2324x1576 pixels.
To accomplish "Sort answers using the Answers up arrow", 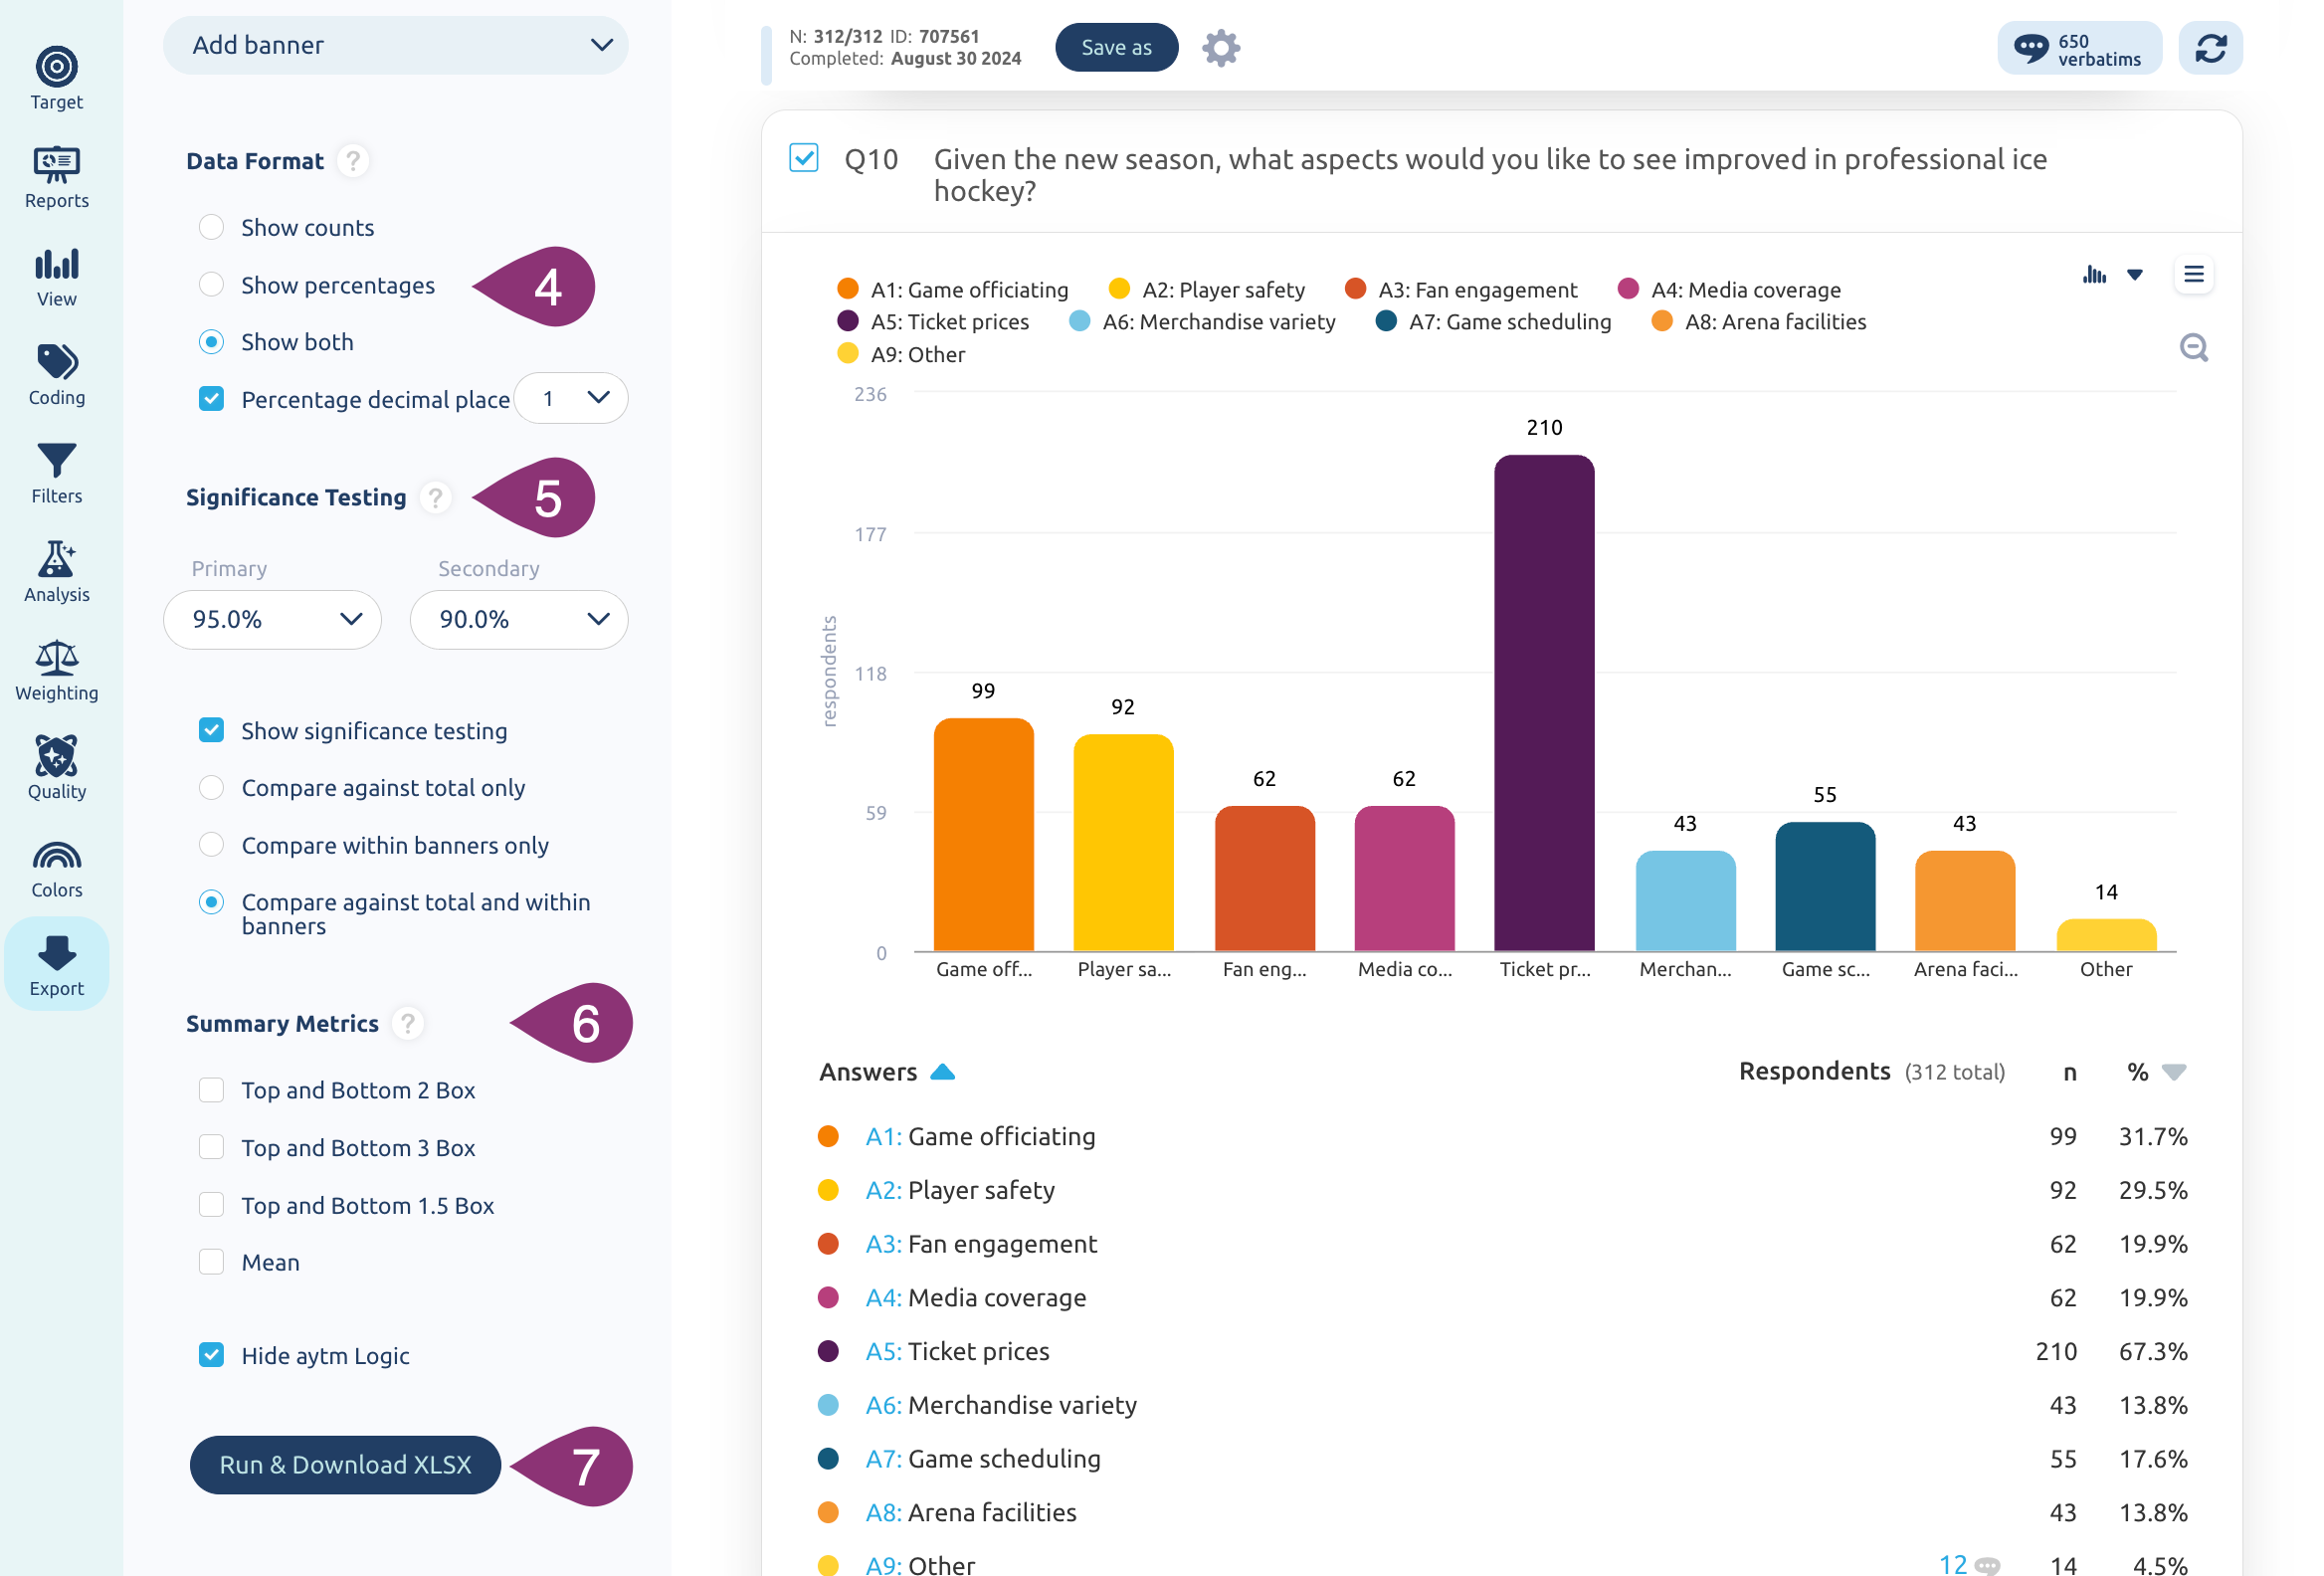I will click(942, 1072).
